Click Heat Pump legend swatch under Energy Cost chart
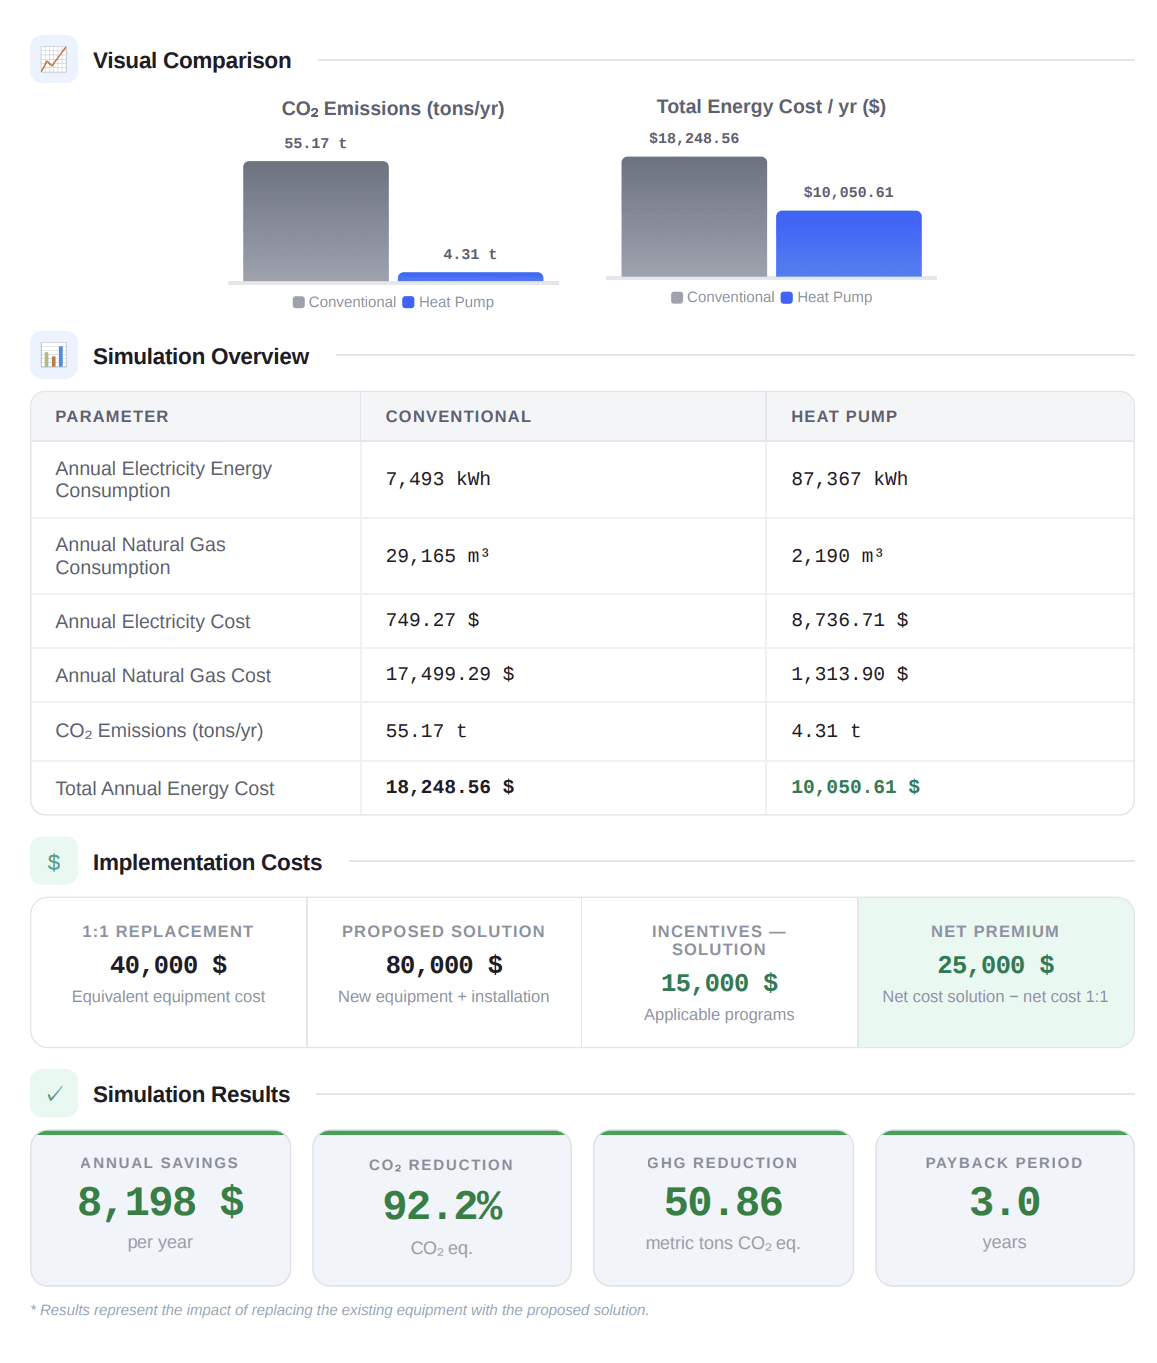This screenshot has width=1157, height=1363. point(787,297)
